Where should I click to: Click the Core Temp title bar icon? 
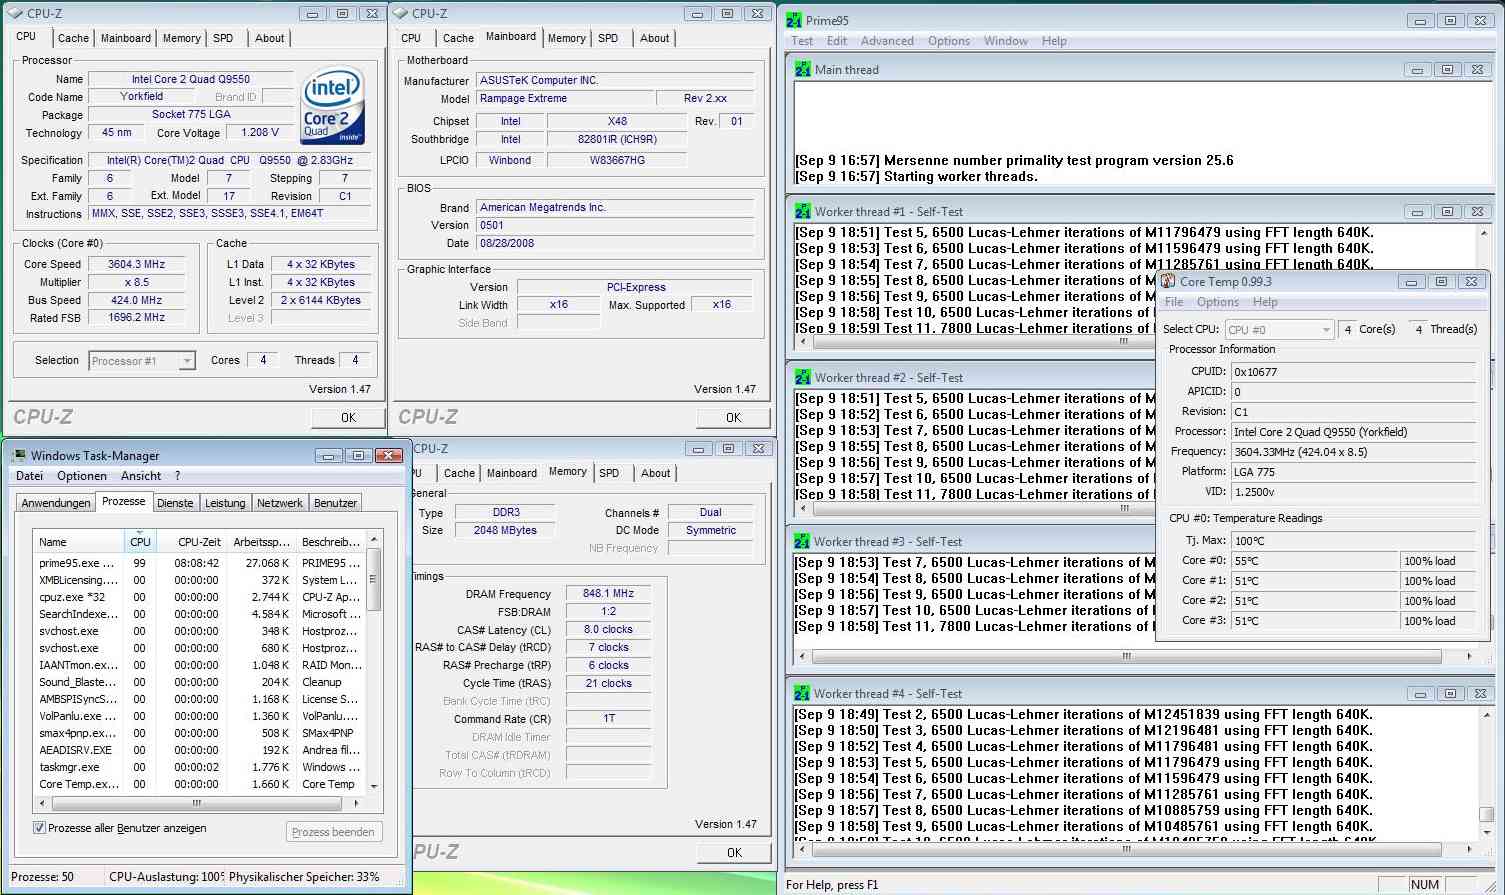coord(1167,281)
